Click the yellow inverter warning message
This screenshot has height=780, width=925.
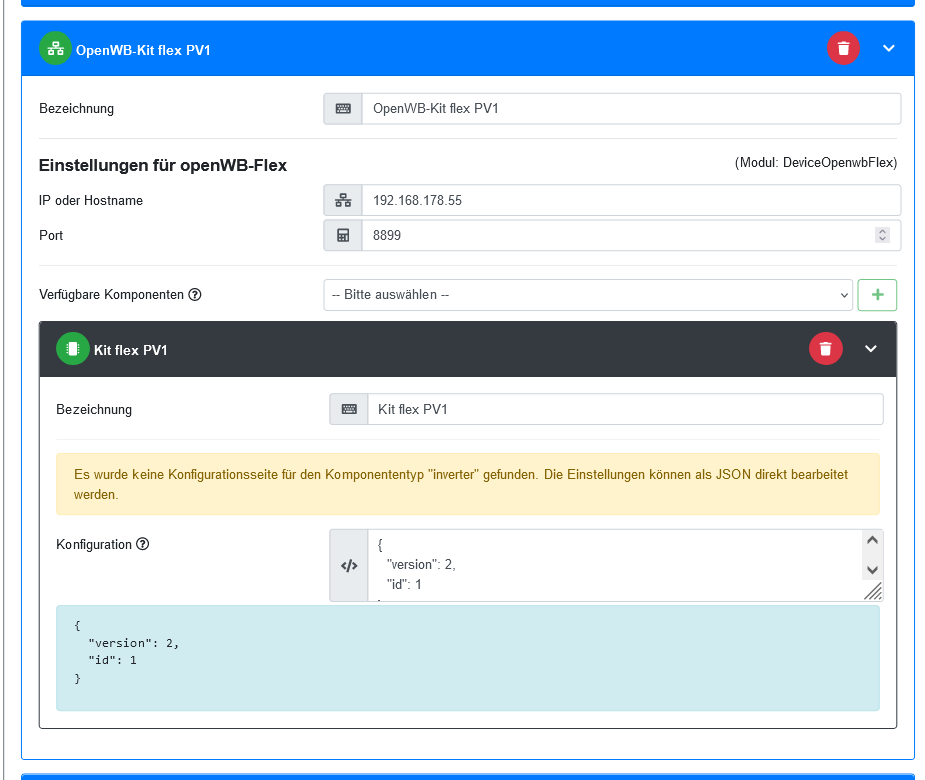tap(468, 484)
